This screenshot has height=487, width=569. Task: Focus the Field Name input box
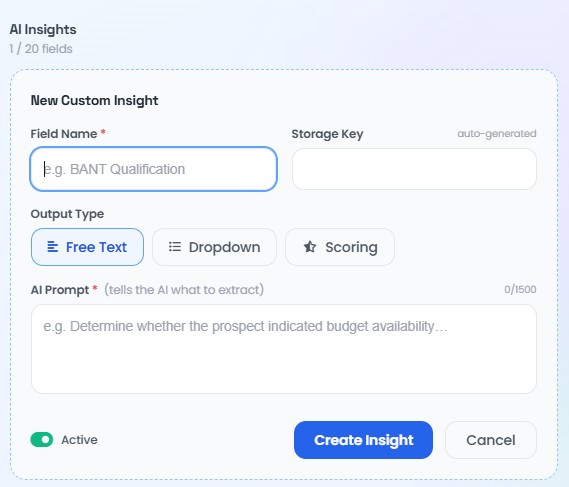click(153, 169)
